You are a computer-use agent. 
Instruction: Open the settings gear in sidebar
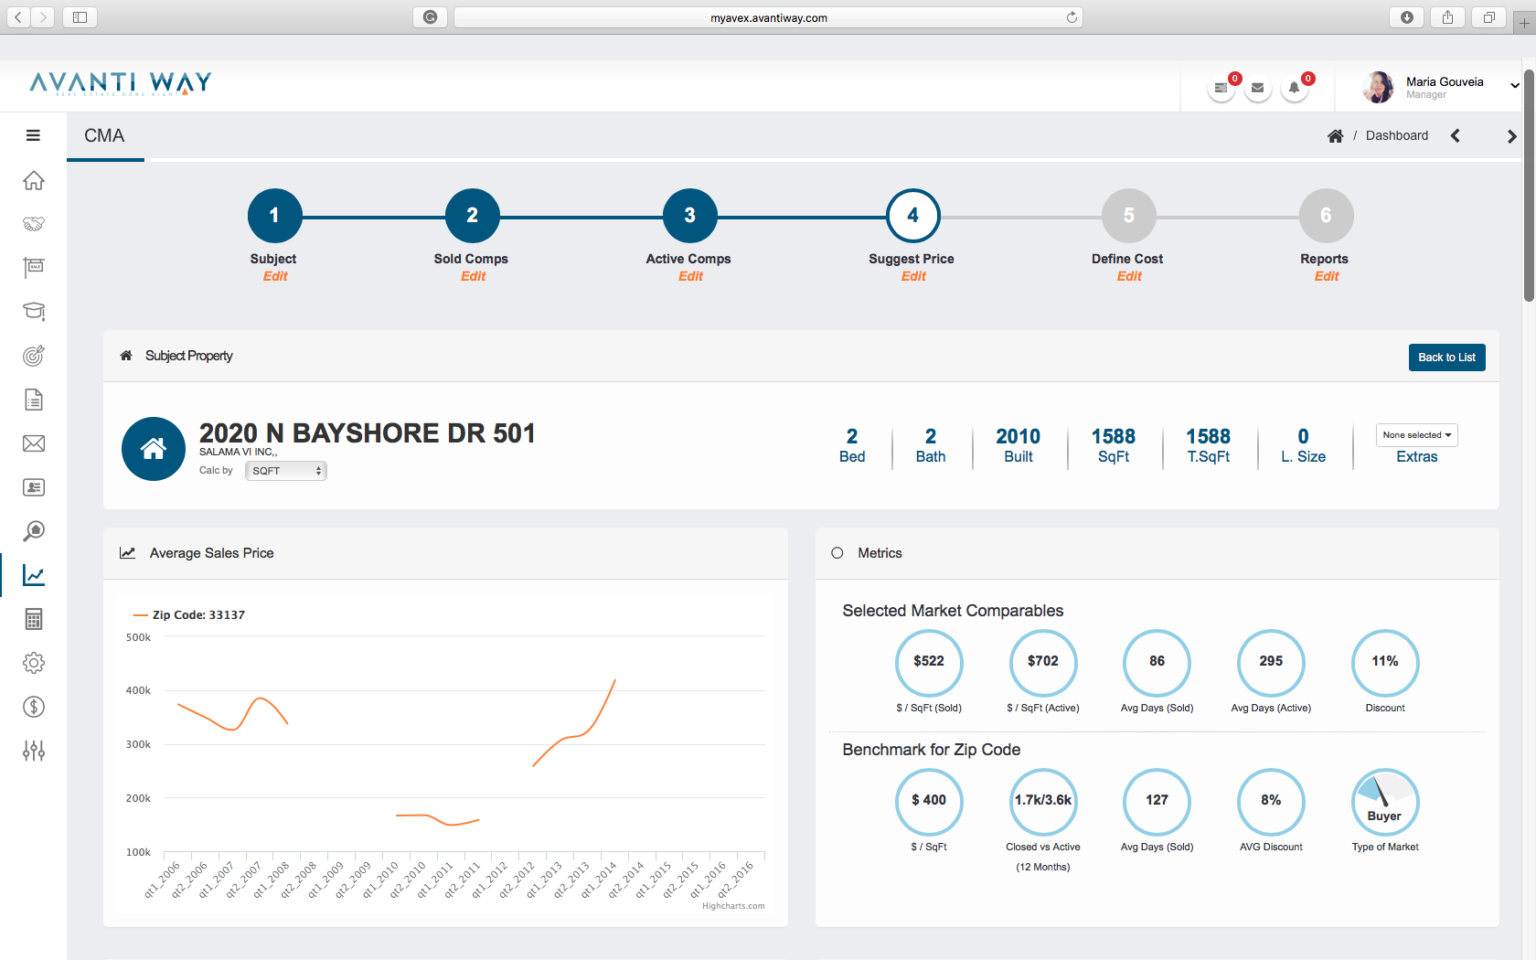coord(33,663)
